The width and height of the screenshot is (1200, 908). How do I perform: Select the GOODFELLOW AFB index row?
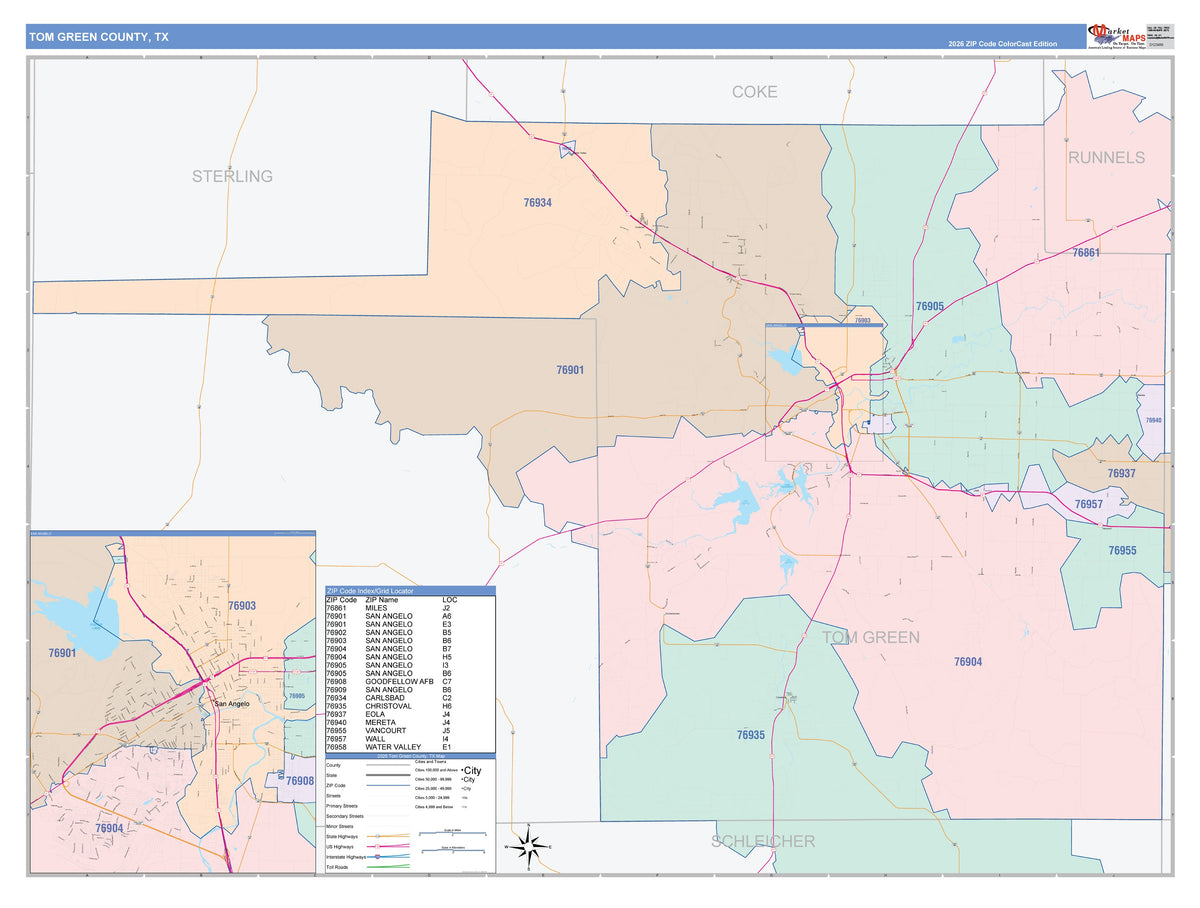pos(409,681)
